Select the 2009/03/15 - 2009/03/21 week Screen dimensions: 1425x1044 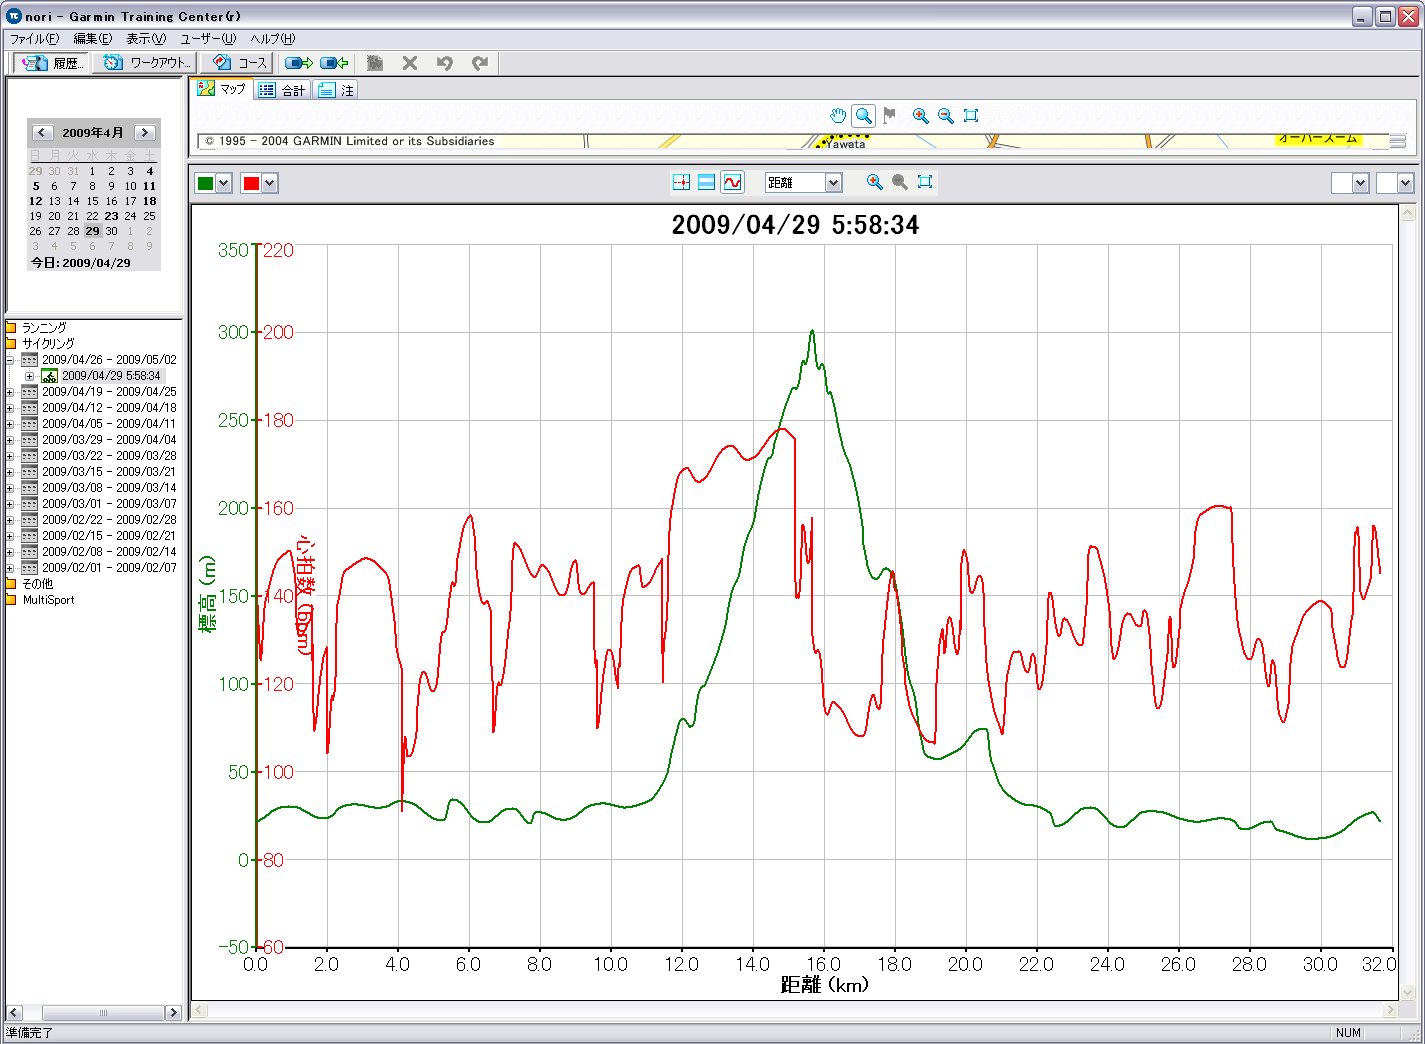tap(109, 472)
